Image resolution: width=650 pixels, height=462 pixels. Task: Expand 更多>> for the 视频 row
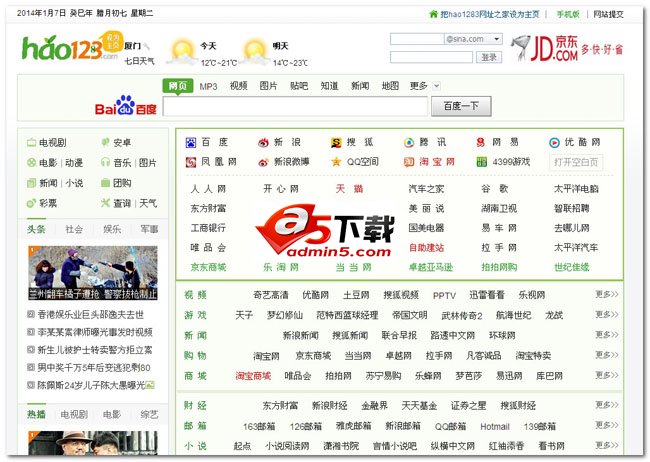pyautogui.click(x=607, y=294)
